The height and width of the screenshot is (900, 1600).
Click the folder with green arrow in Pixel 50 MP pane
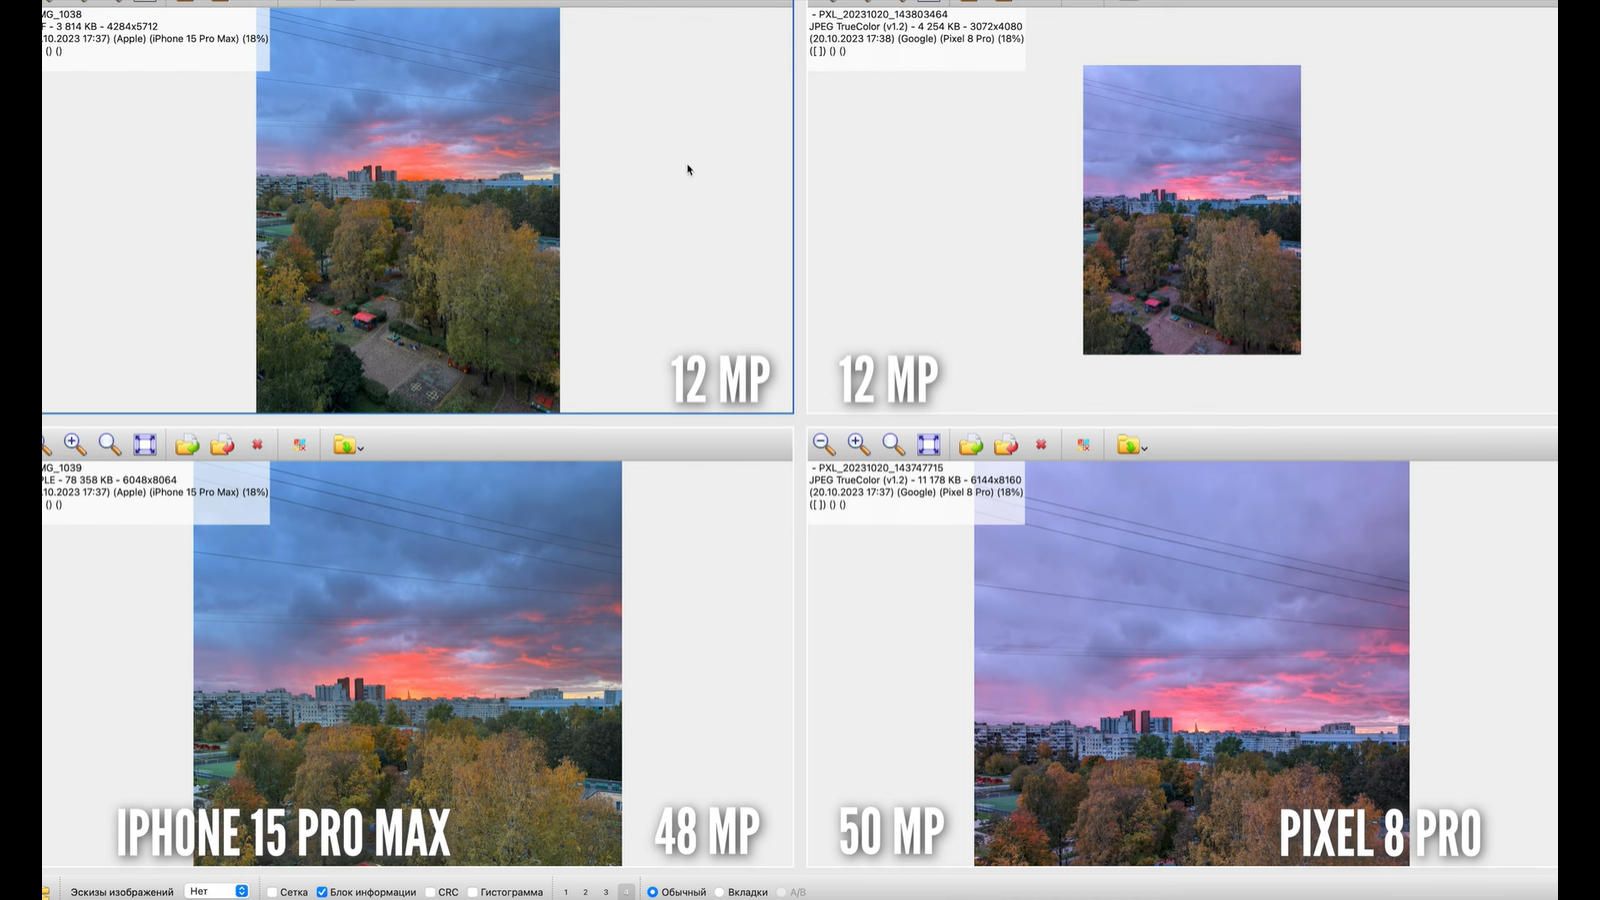[971, 444]
